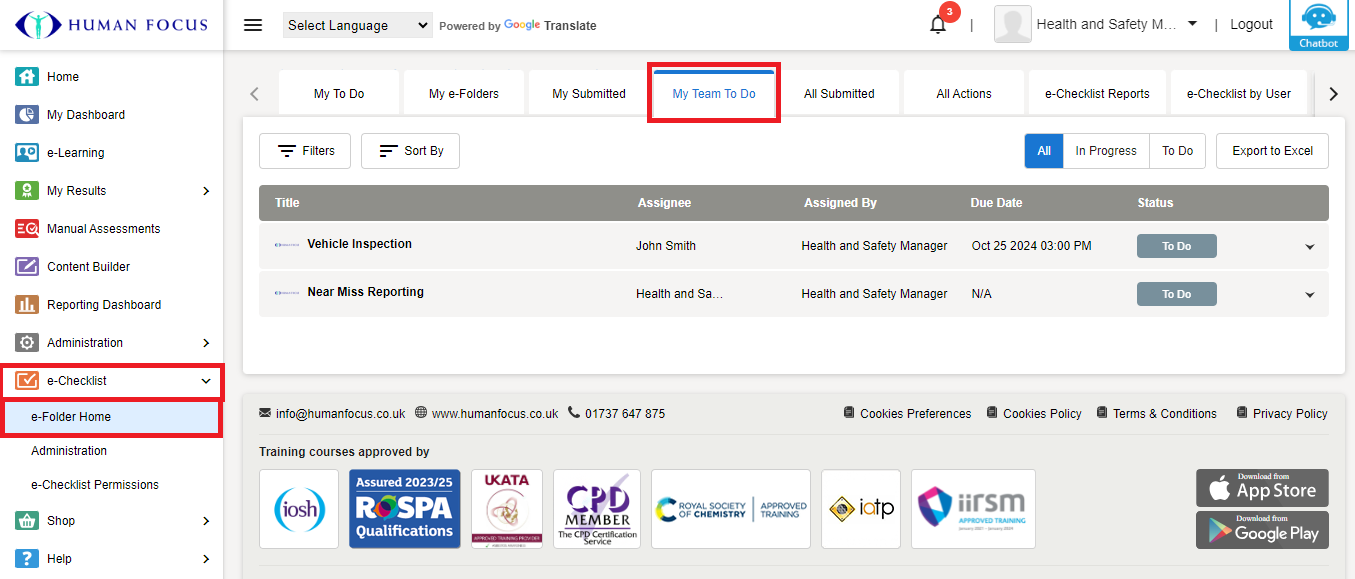Image resolution: width=1355 pixels, height=579 pixels.
Task: Show only In Progress items
Action: (x=1105, y=151)
